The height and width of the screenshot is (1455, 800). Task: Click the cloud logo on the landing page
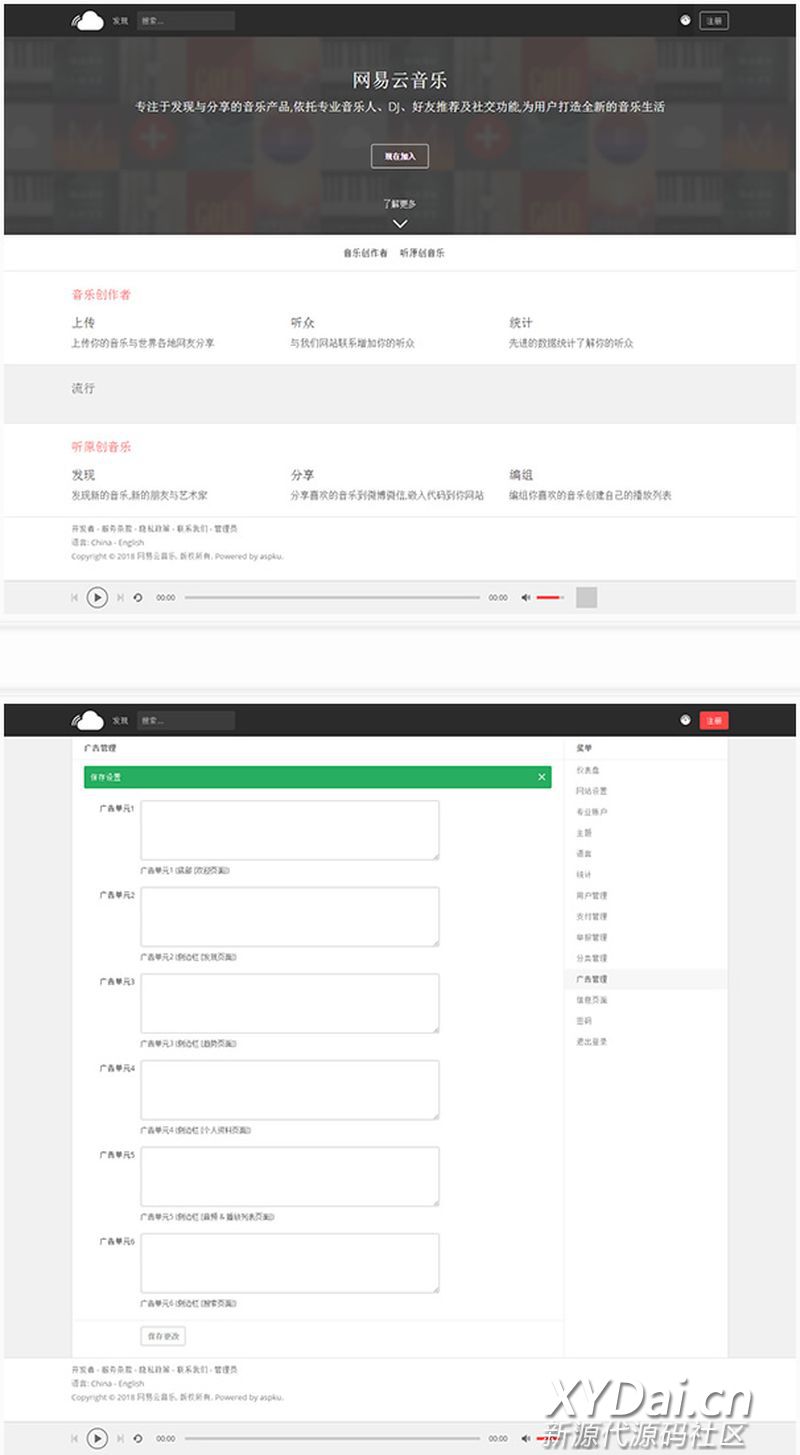(x=88, y=20)
